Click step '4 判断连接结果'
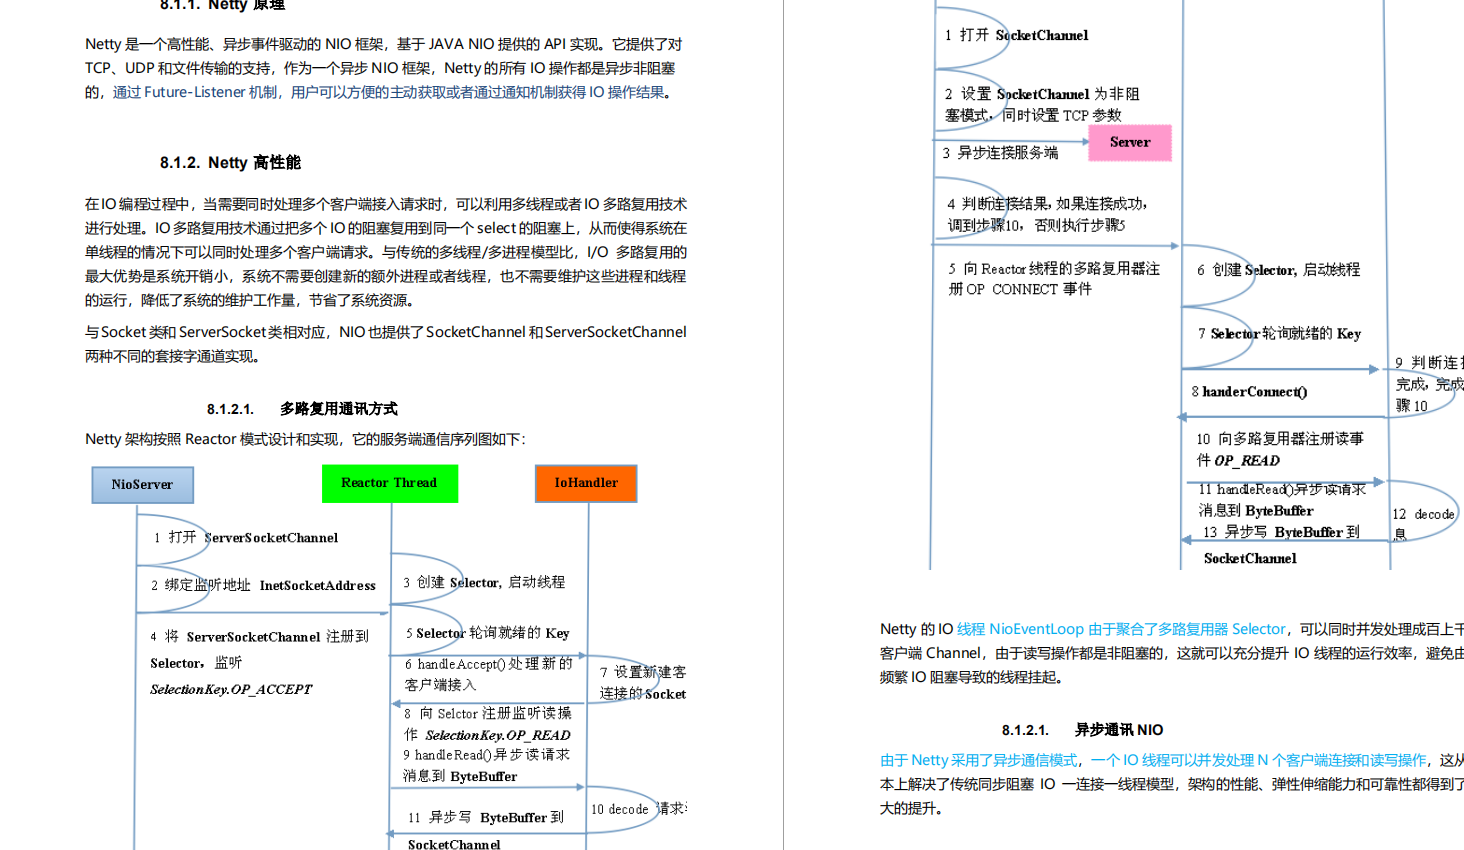1464x850 pixels. tap(1047, 214)
